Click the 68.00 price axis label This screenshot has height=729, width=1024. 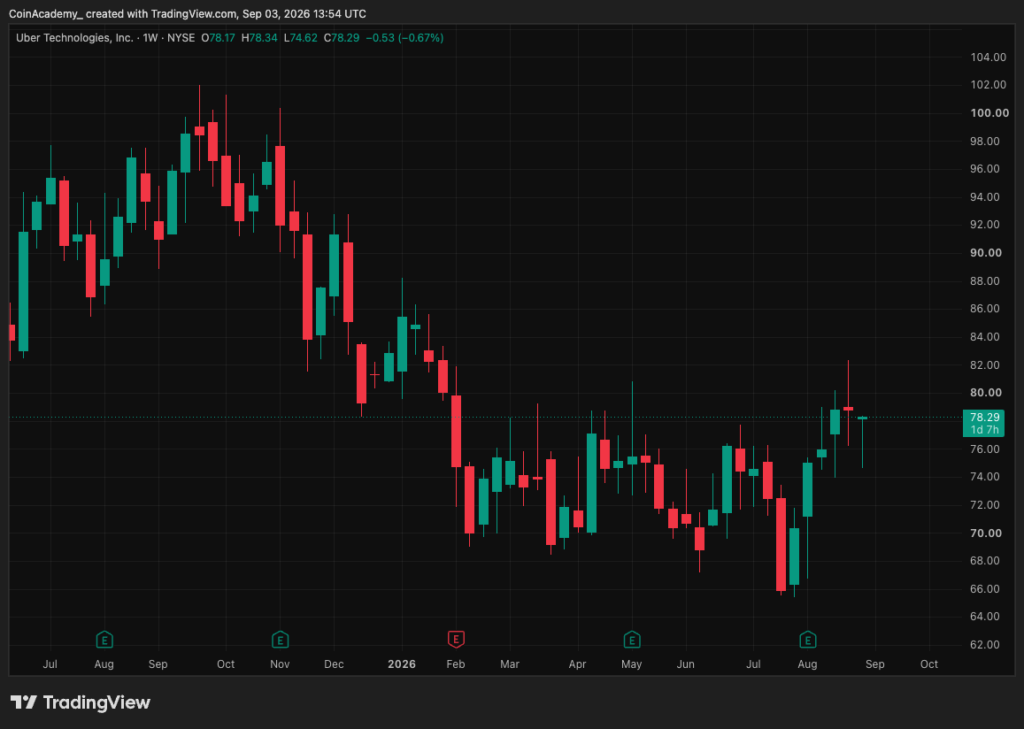(x=984, y=560)
